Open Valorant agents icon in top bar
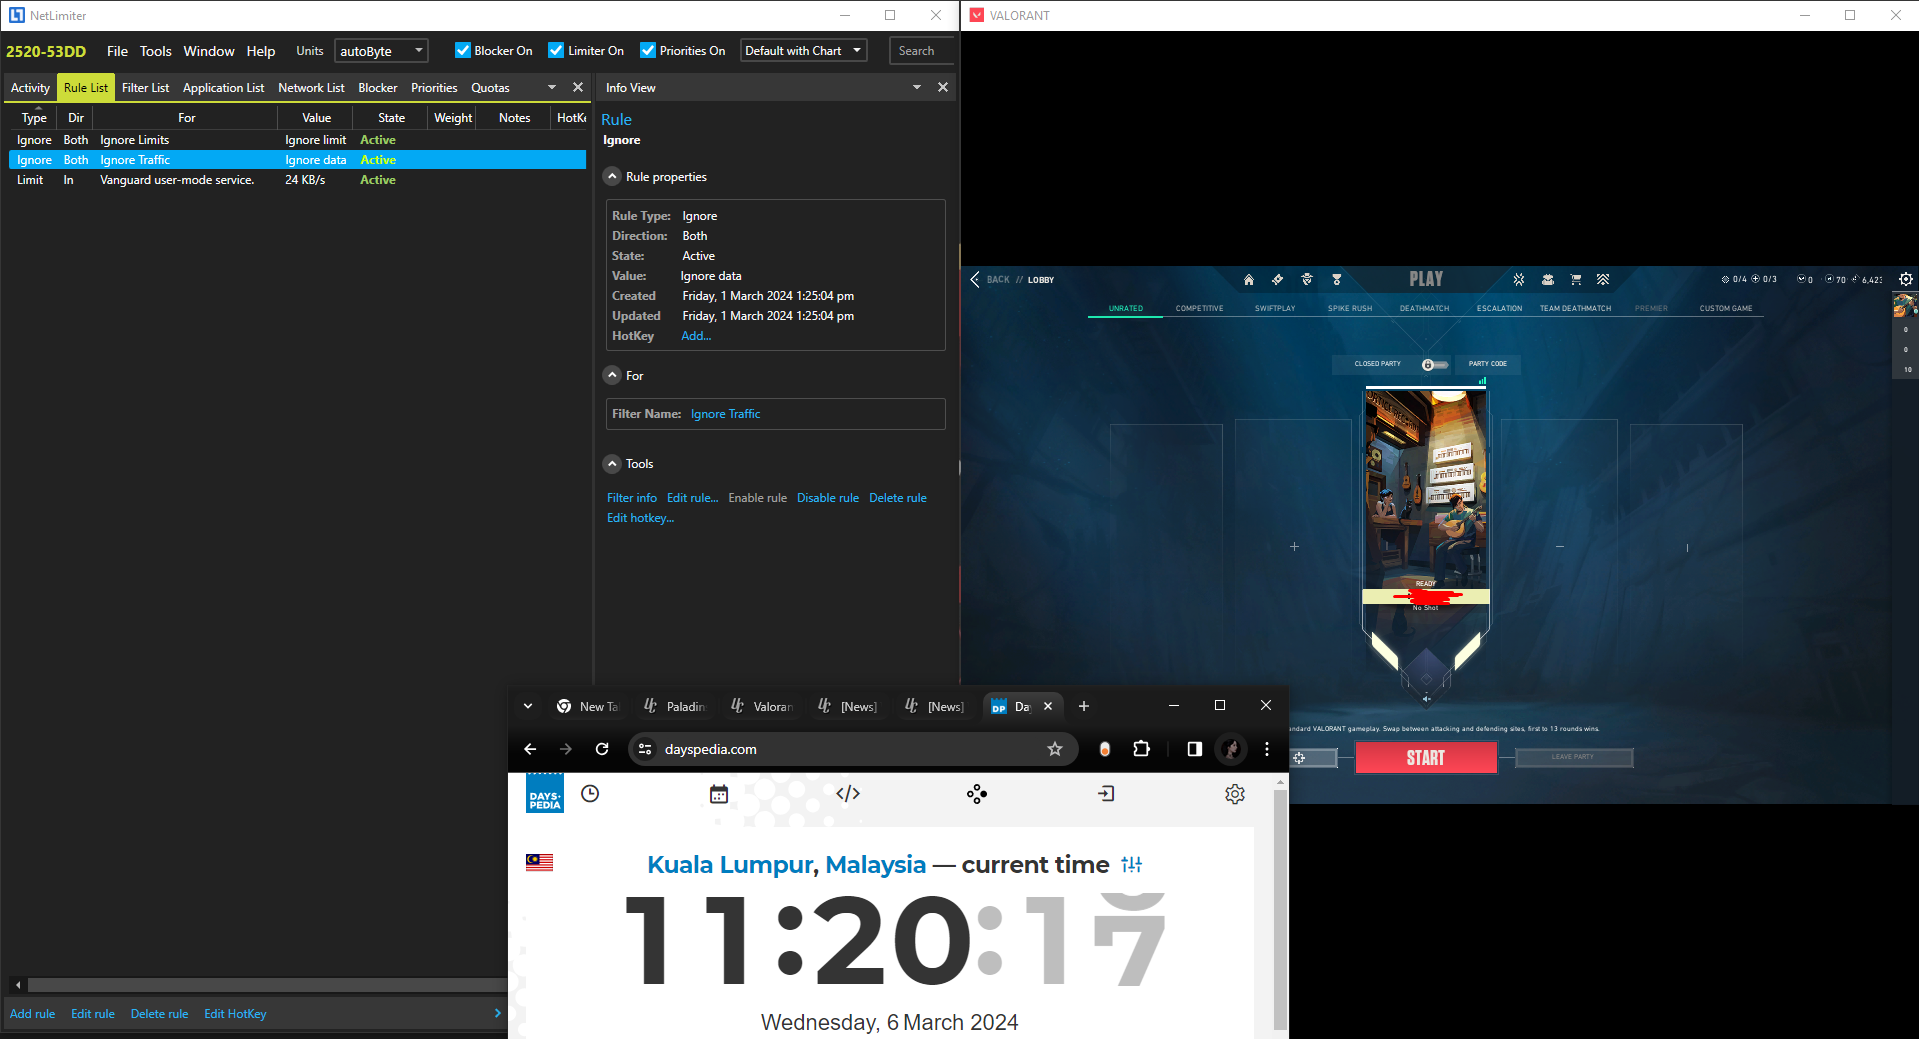 tap(1306, 280)
